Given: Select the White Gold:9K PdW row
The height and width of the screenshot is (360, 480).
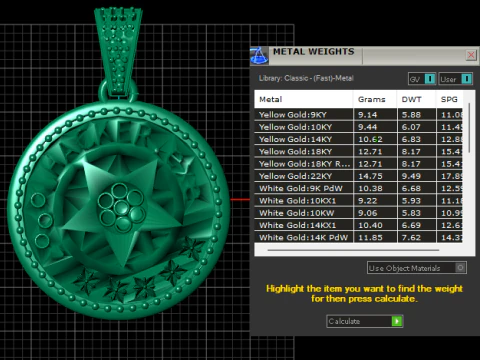Looking at the screenshot, I should click(x=358, y=188).
